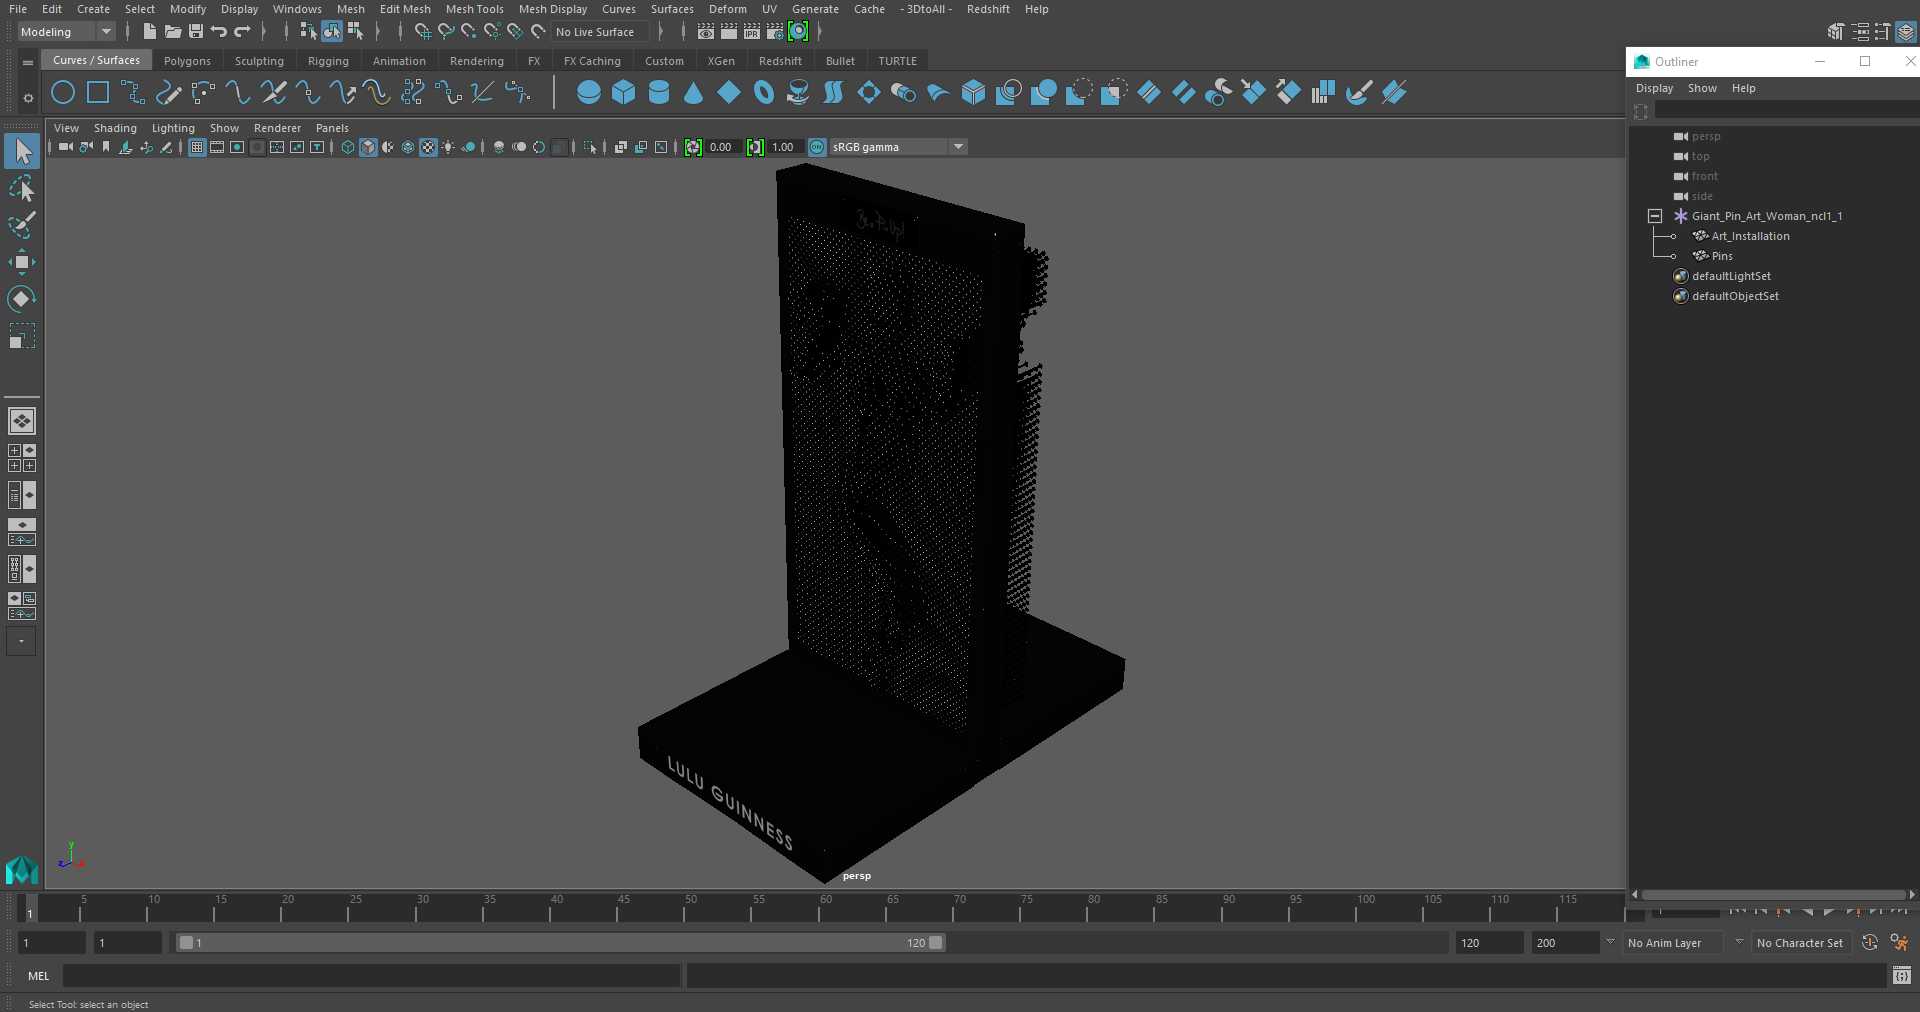Create a NURBS cylinder from shelf
Screen dimensions: 1920x1012
[659, 93]
